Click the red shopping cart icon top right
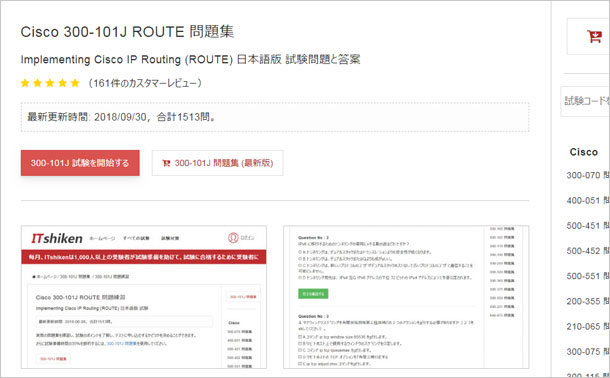Viewport: 610px width, 378px height. tap(594, 37)
